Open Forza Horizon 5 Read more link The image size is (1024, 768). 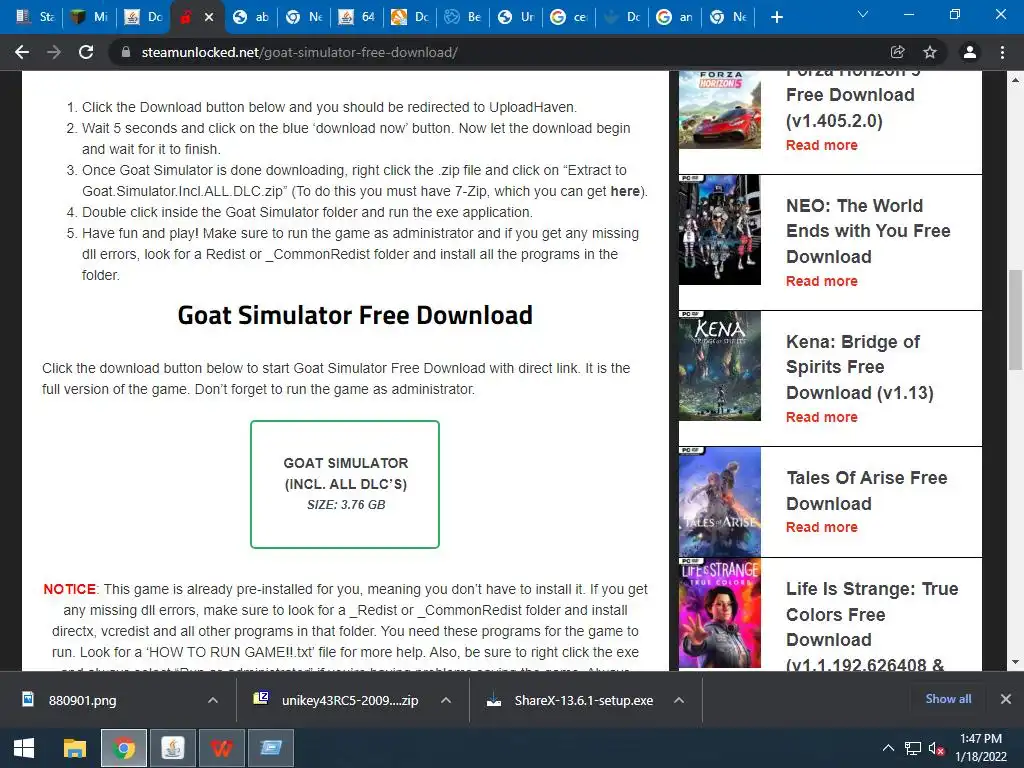click(822, 145)
